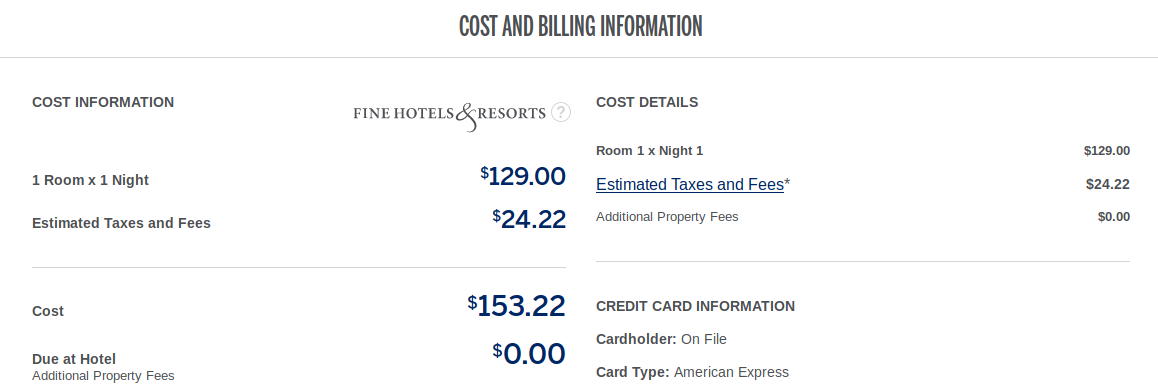The height and width of the screenshot is (391, 1158).
Task: Click the Credit Card Information heading
Action: point(696,306)
